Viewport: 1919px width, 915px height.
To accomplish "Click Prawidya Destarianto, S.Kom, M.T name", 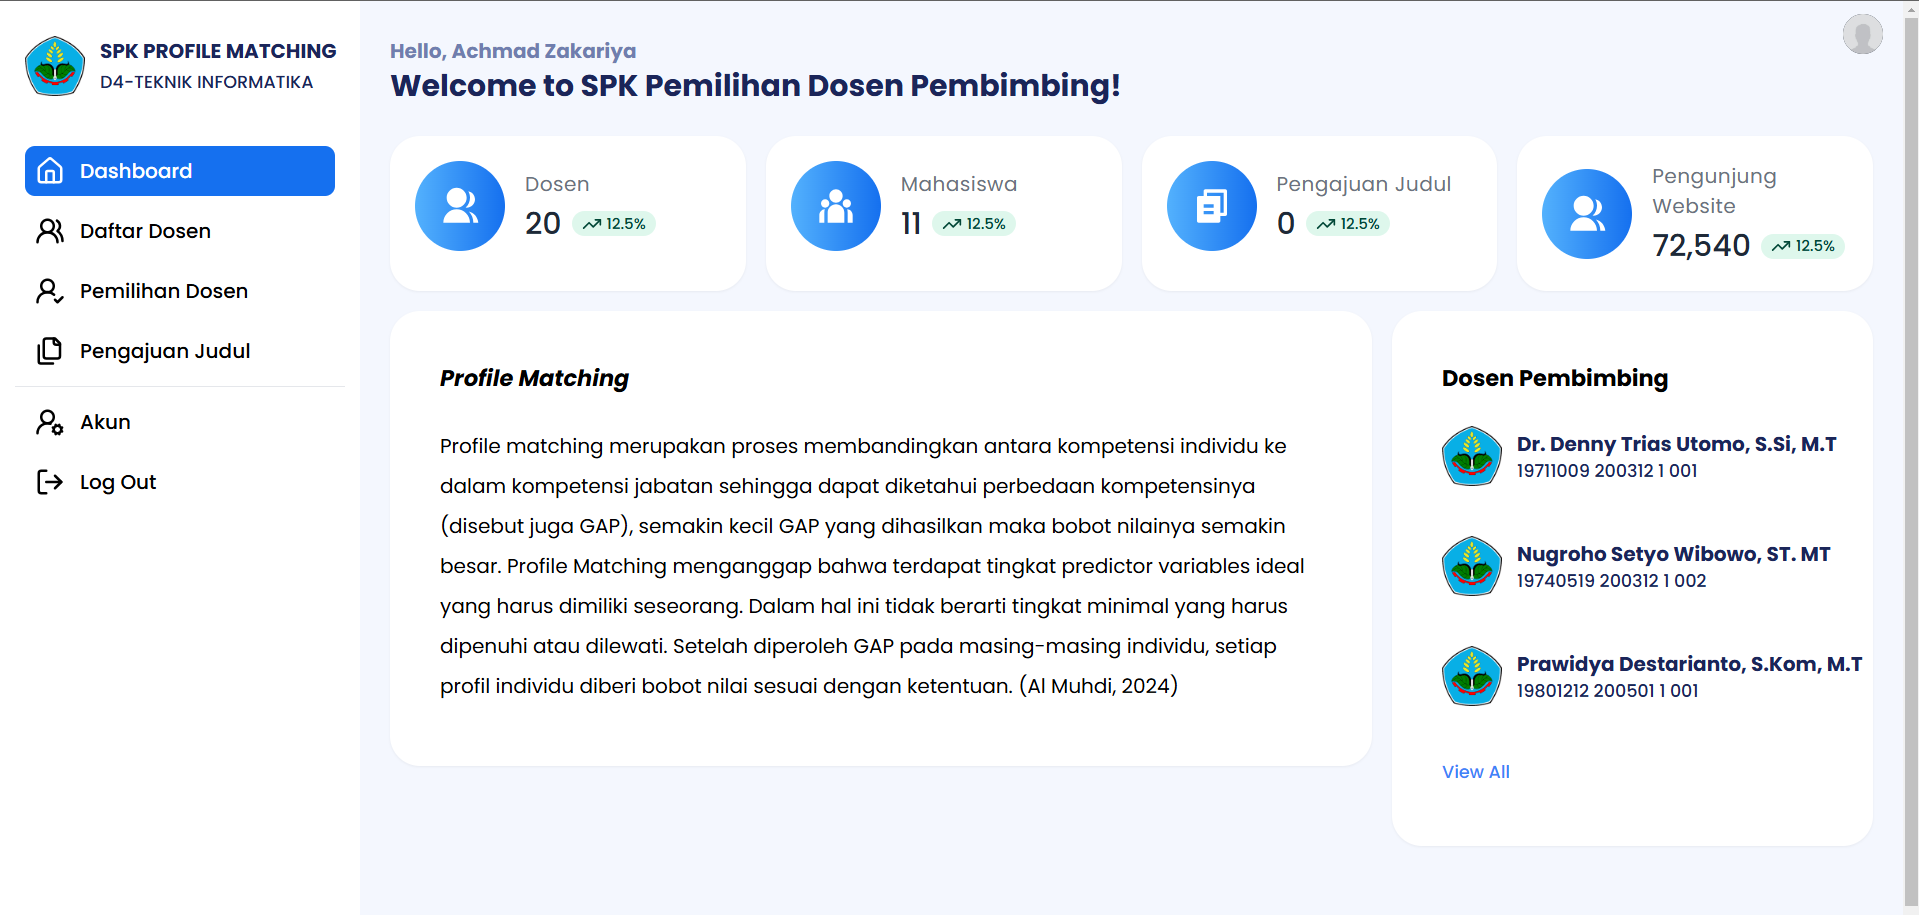I will coord(1689,664).
